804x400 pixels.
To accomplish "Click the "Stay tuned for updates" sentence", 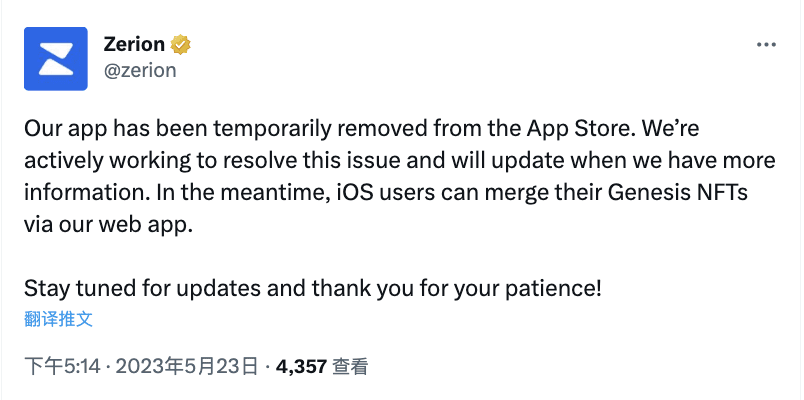I will pyautogui.click(x=312, y=290).
